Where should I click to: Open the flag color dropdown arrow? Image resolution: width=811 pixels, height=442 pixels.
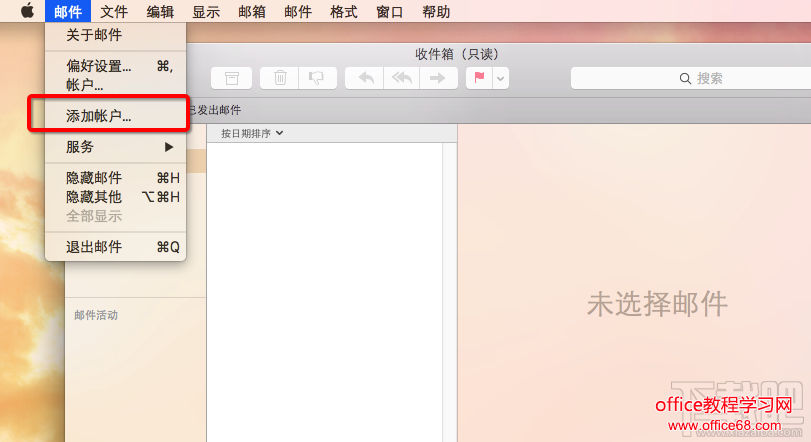501,79
